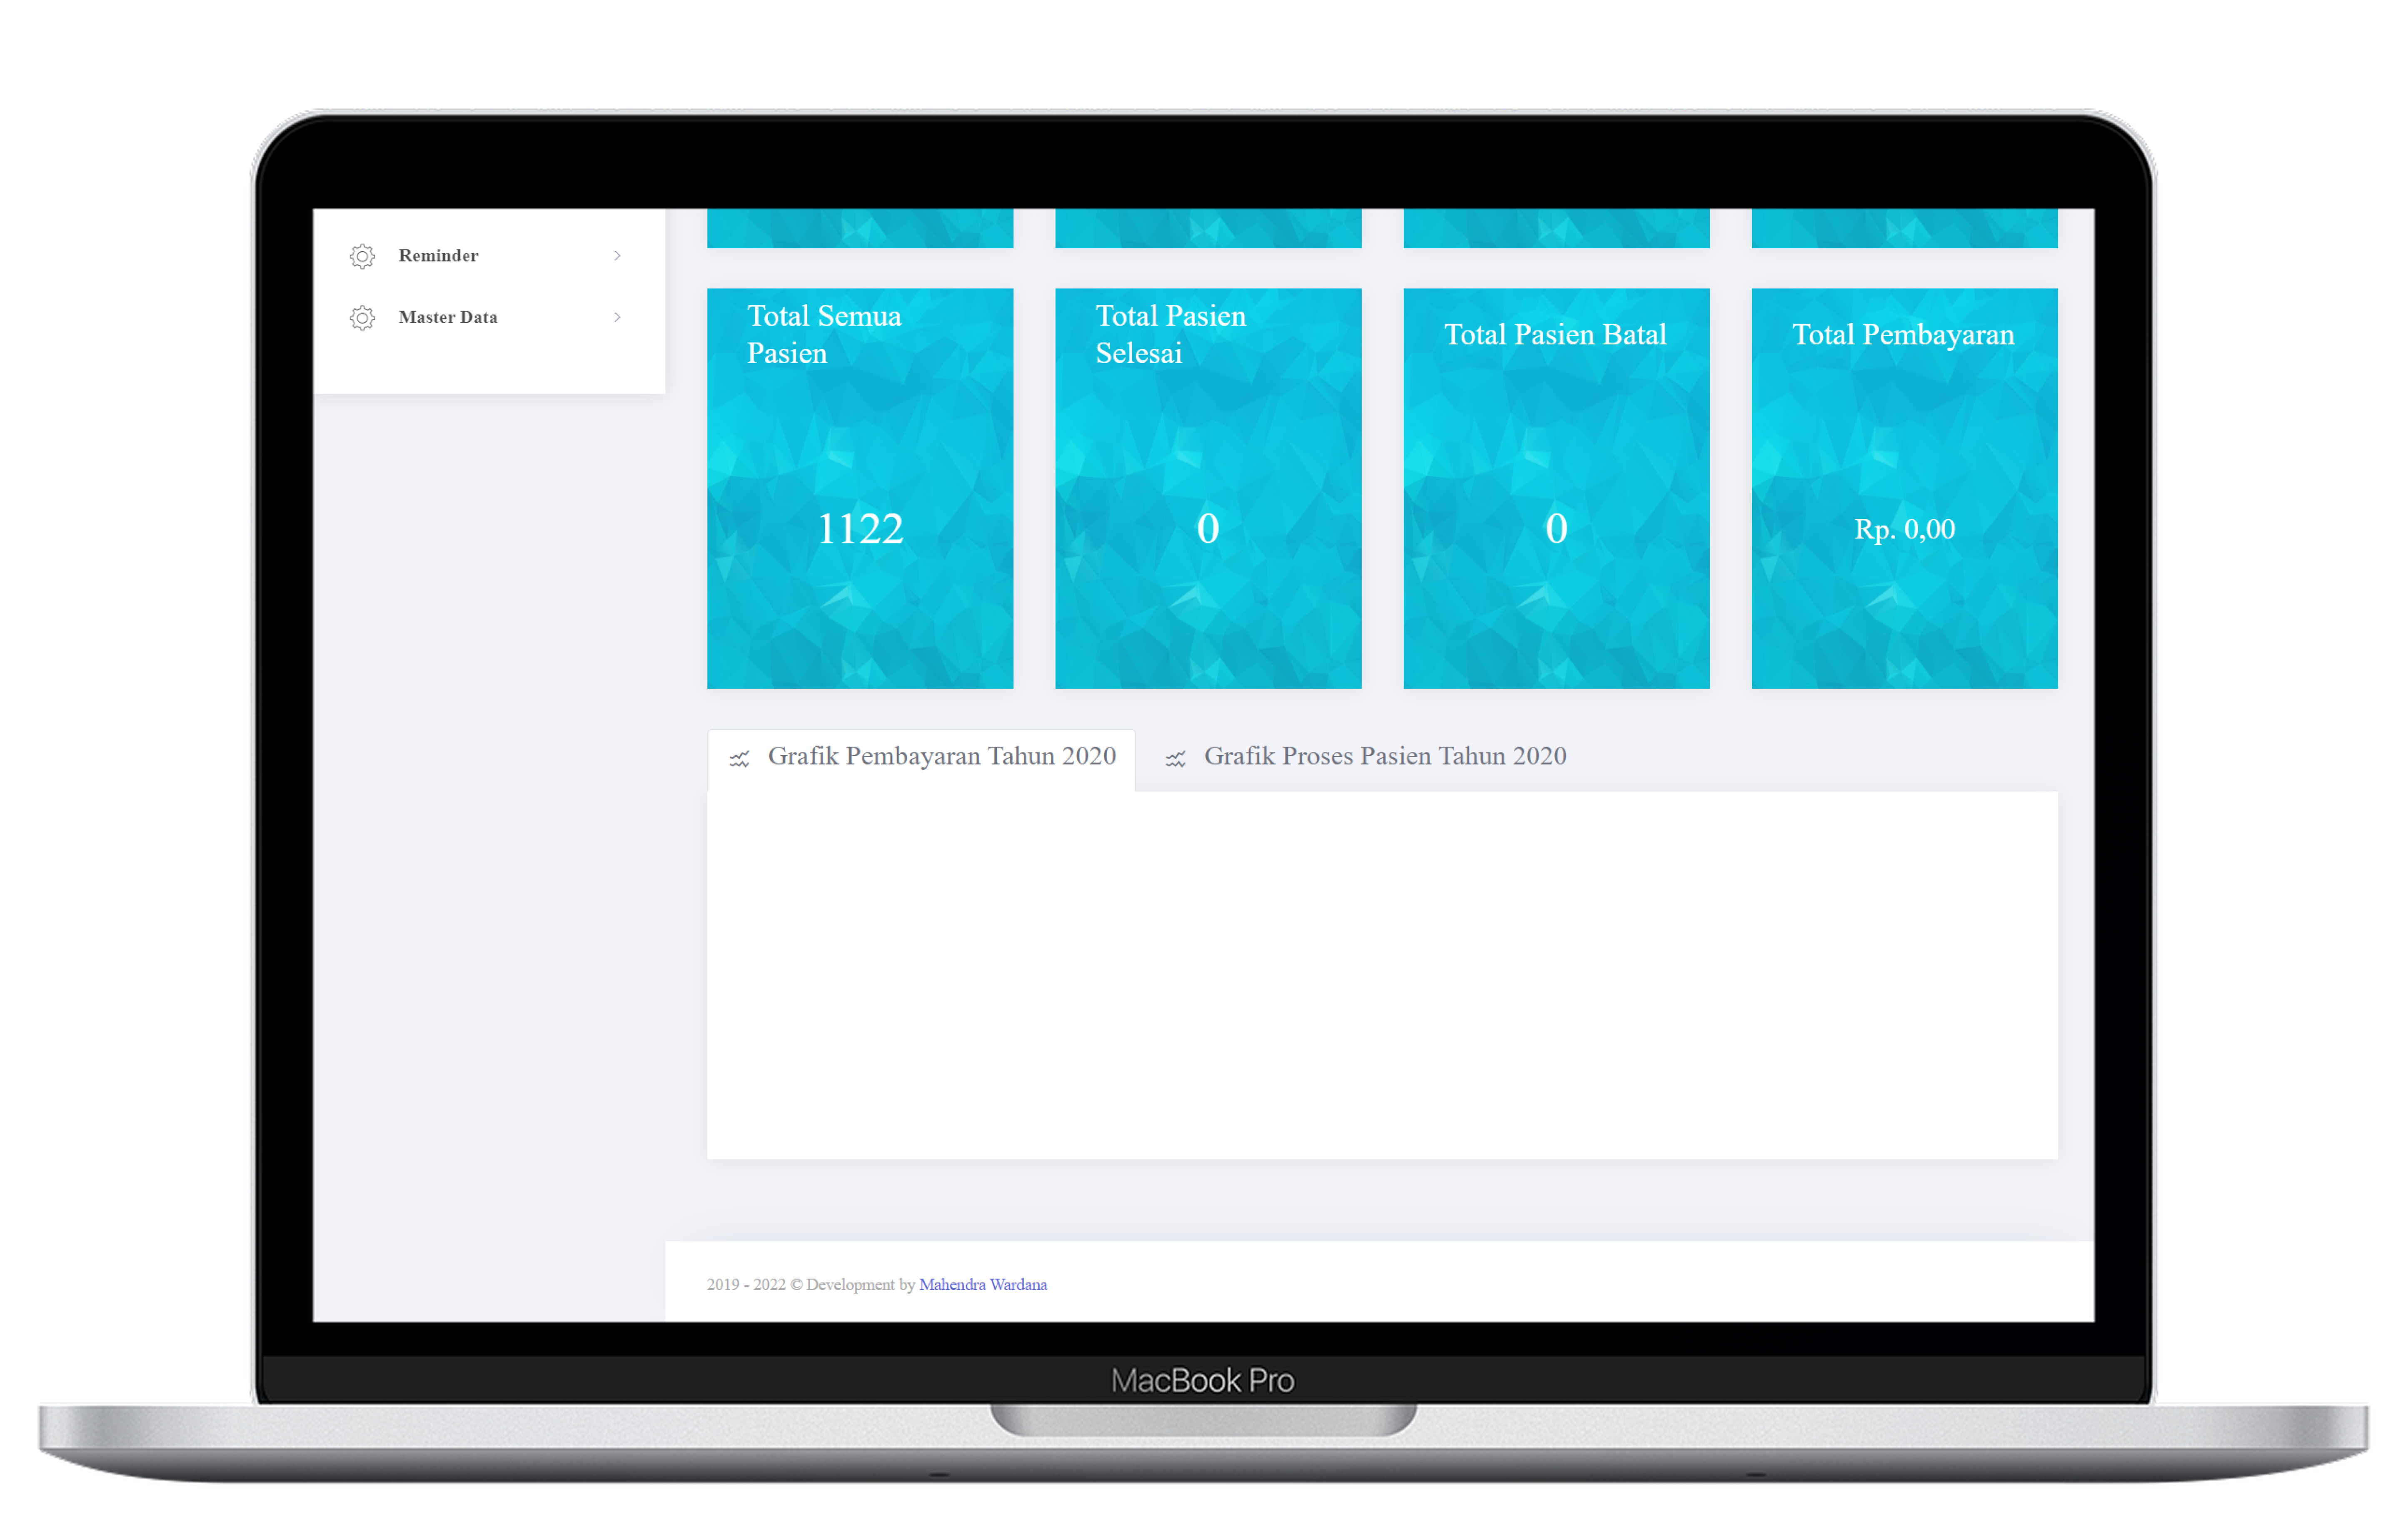Viewport: 2408px width, 1531px height.
Task: Click the gear icon beside Master Data
Action: click(x=362, y=318)
